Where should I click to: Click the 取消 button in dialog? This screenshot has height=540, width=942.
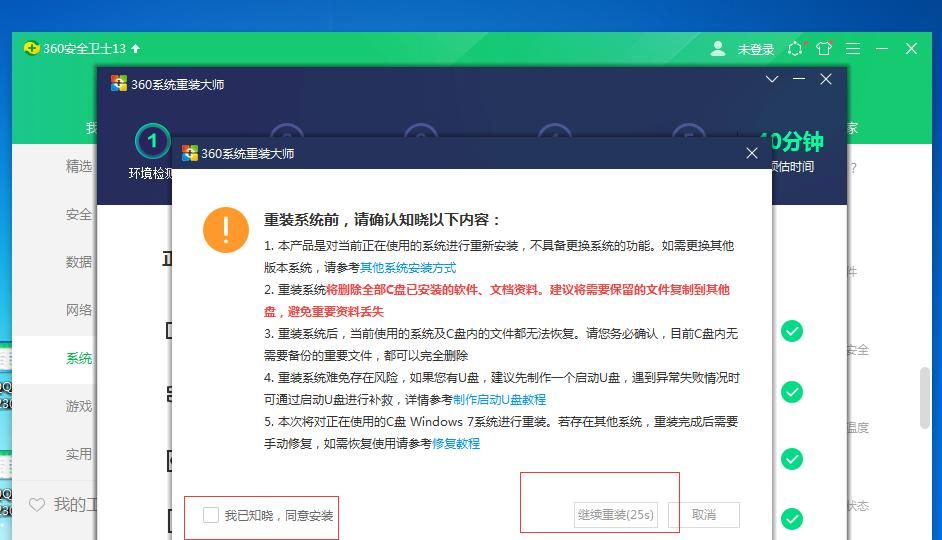point(703,515)
